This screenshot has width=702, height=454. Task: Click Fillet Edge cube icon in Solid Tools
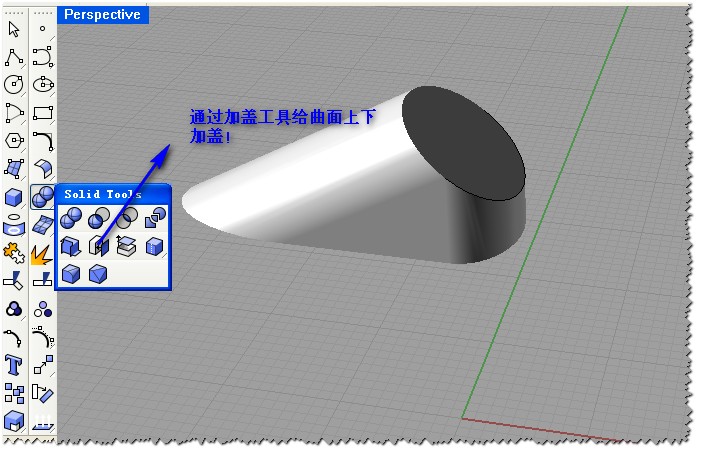point(155,247)
